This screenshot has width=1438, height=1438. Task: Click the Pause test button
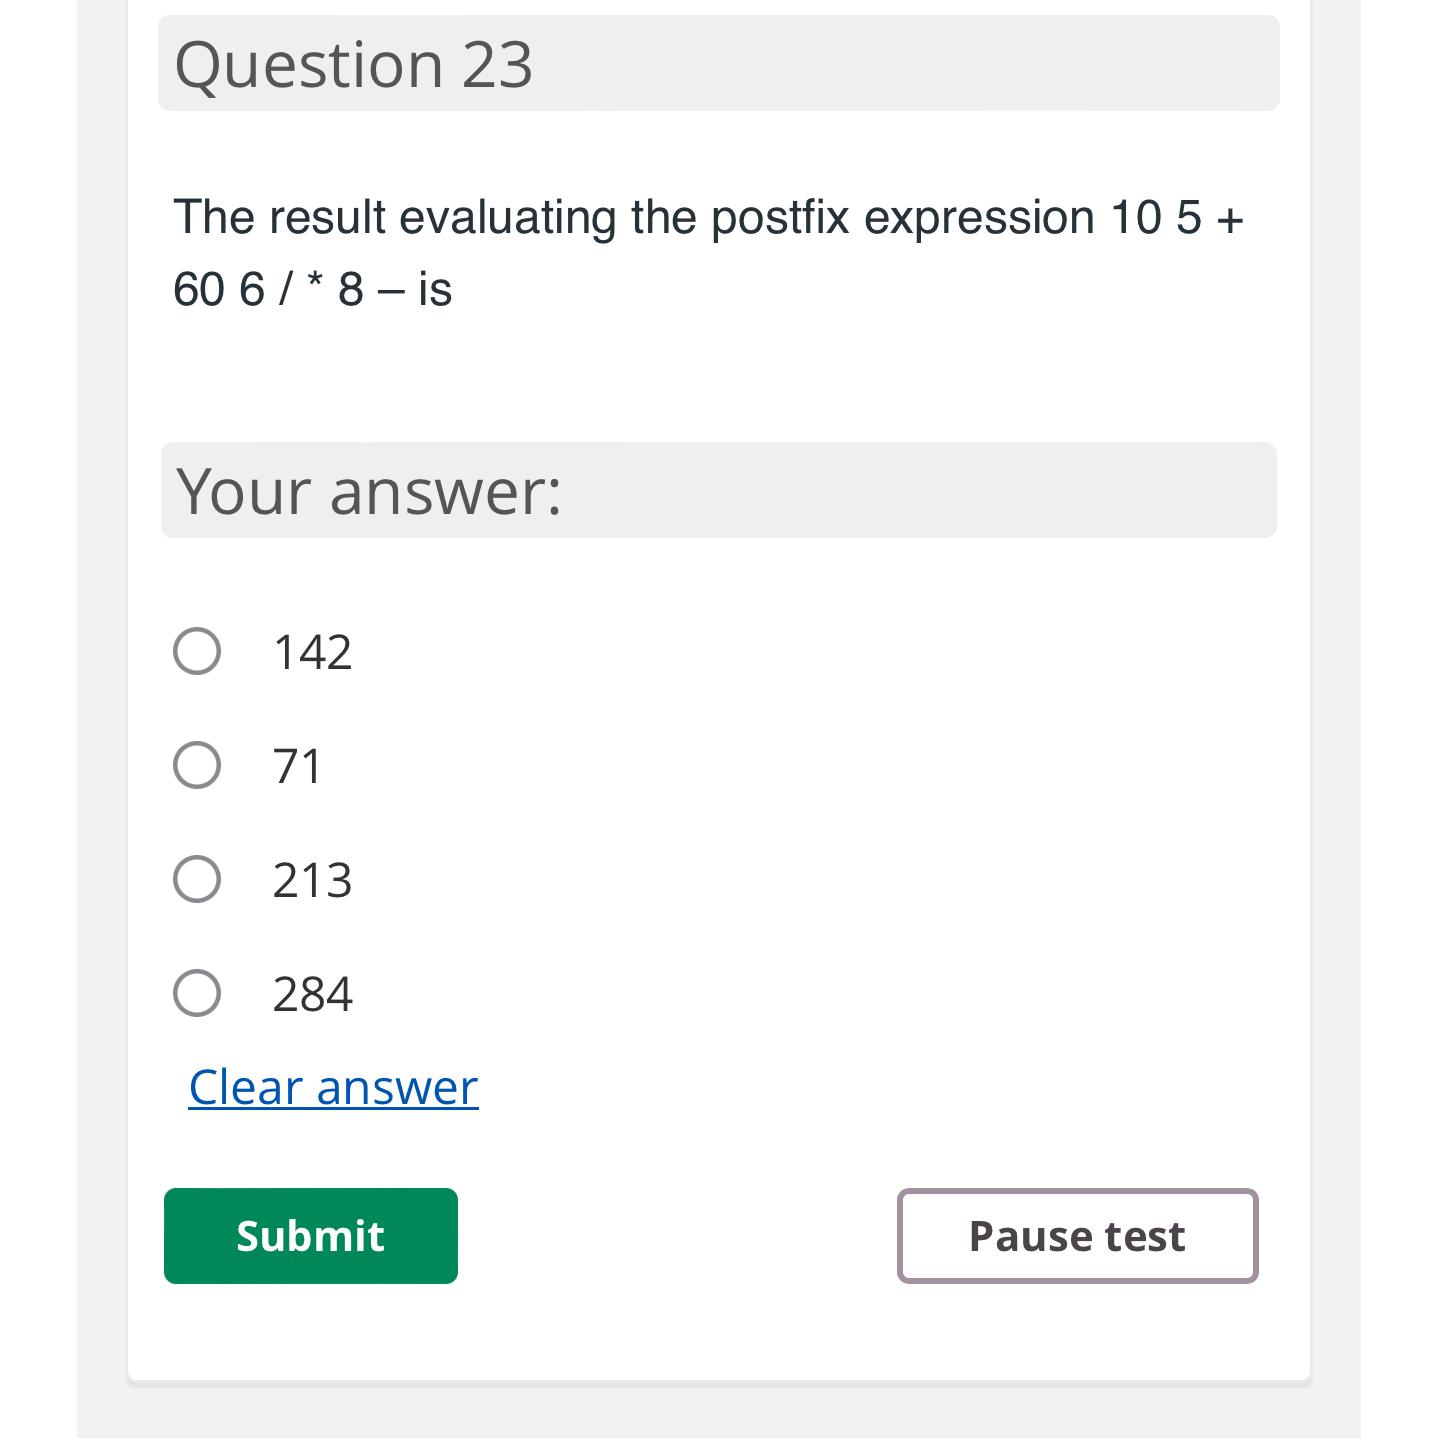click(x=1076, y=1236)
